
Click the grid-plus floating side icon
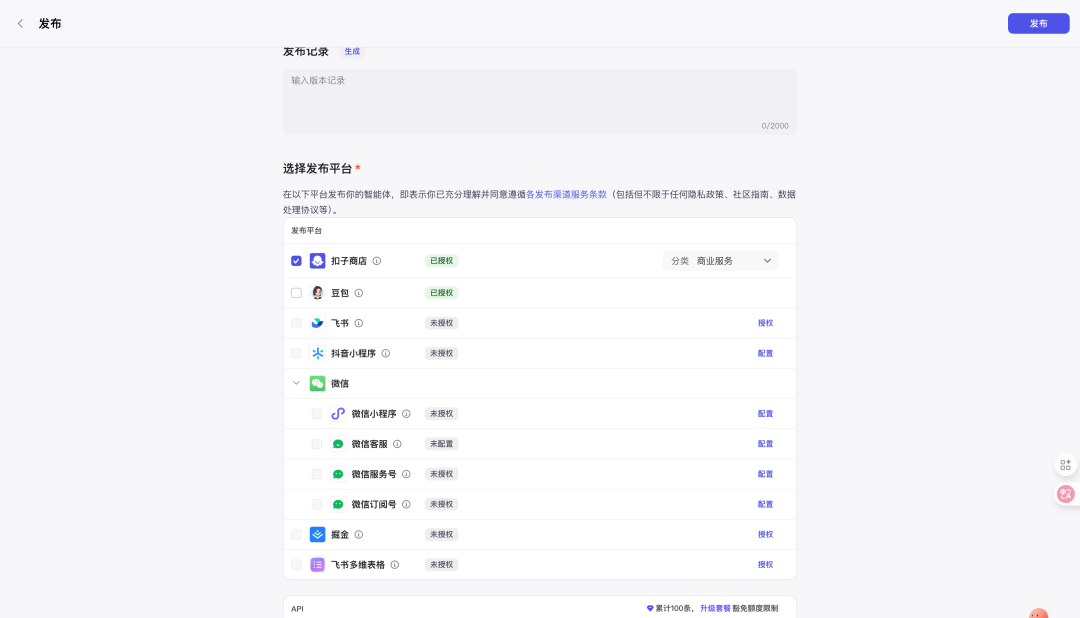pos(1066,465)
